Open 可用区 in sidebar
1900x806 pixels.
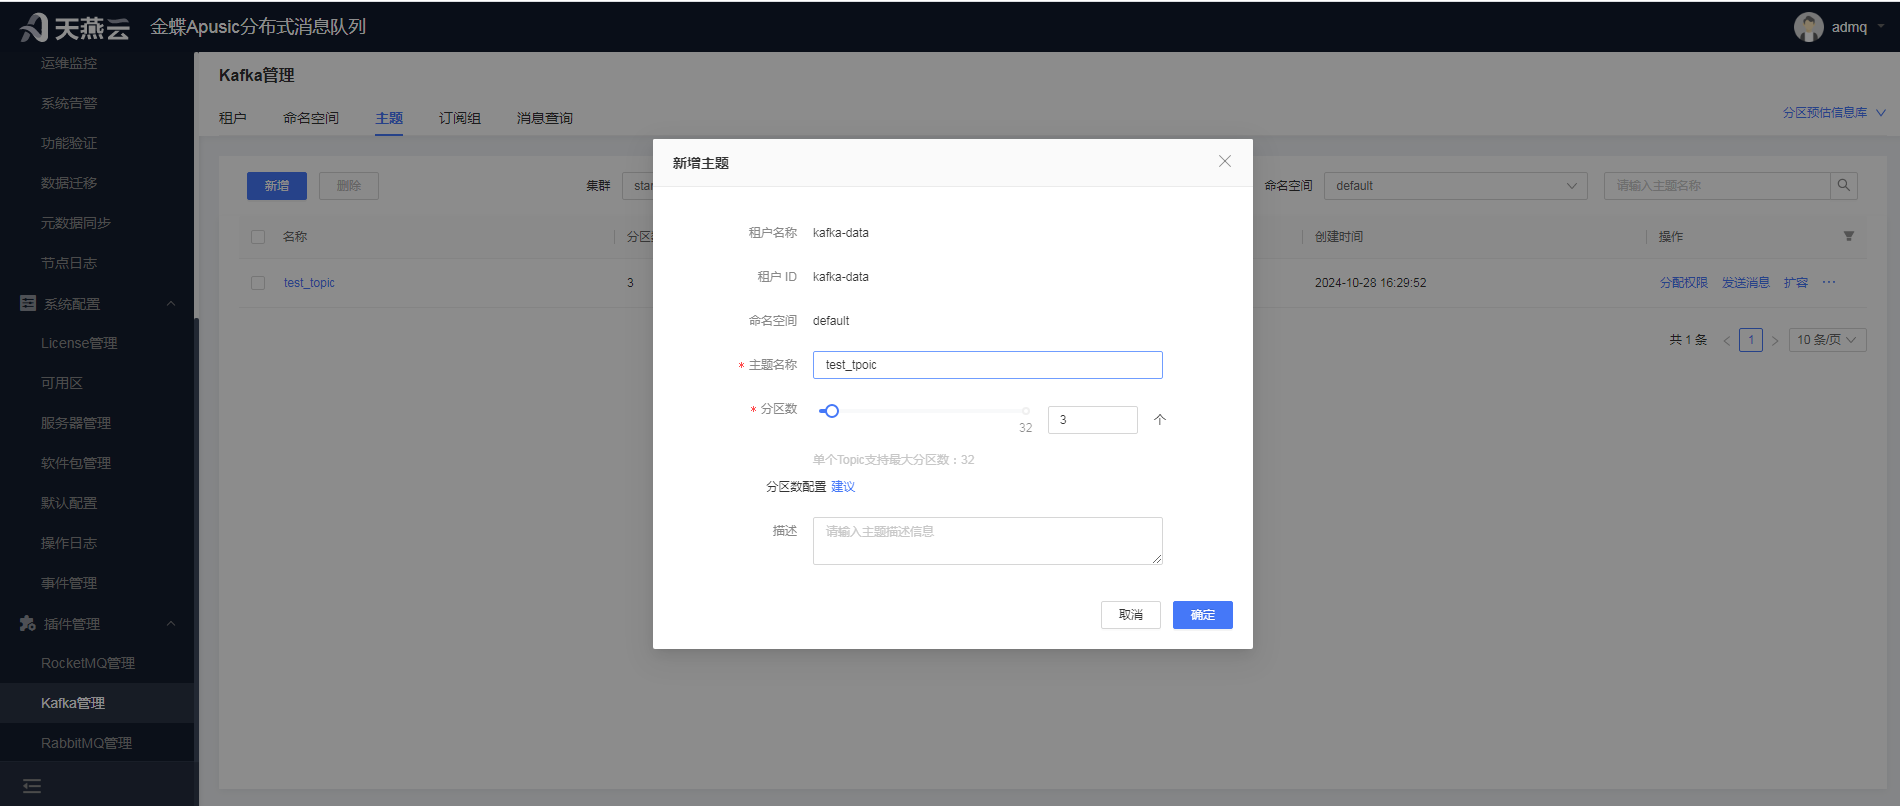tap(62, 383)
